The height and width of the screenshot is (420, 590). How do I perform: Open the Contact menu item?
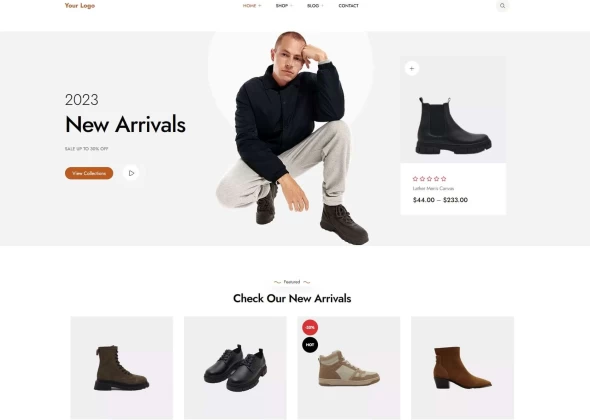click(x=348, y=6)
